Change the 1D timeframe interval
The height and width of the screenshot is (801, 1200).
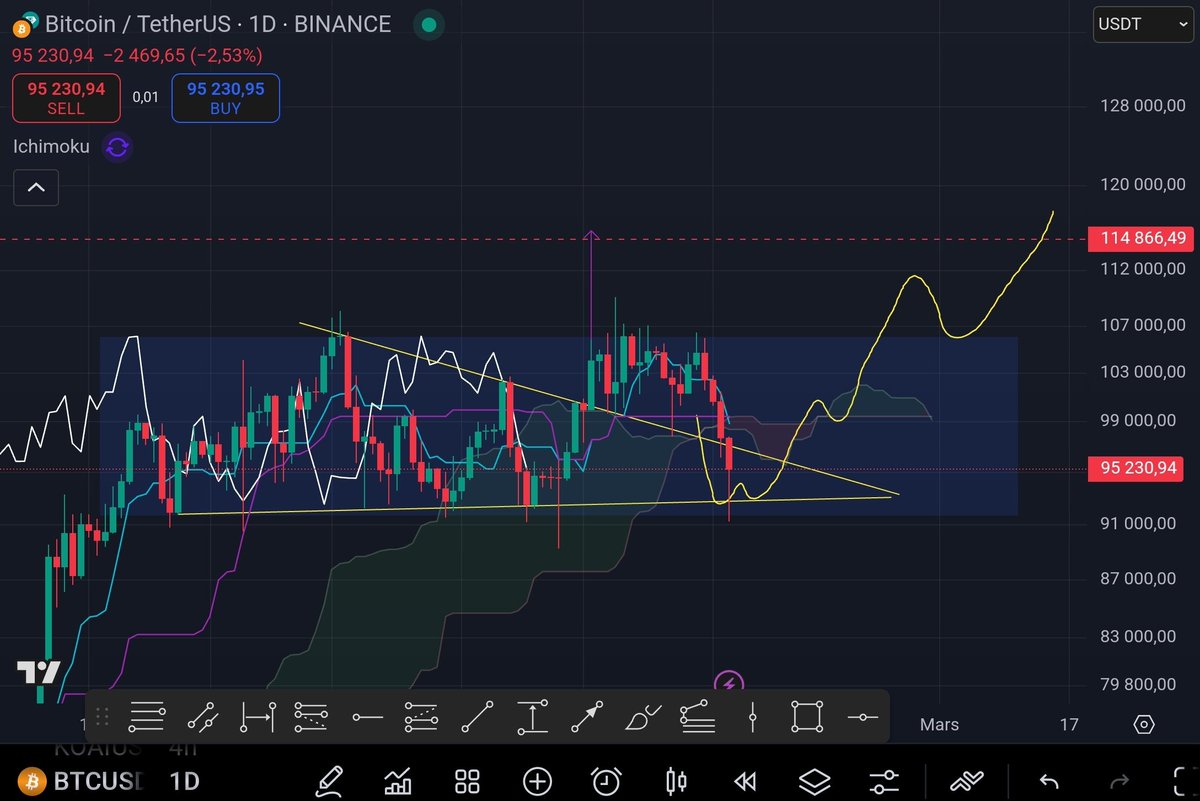tap(184, 780)
